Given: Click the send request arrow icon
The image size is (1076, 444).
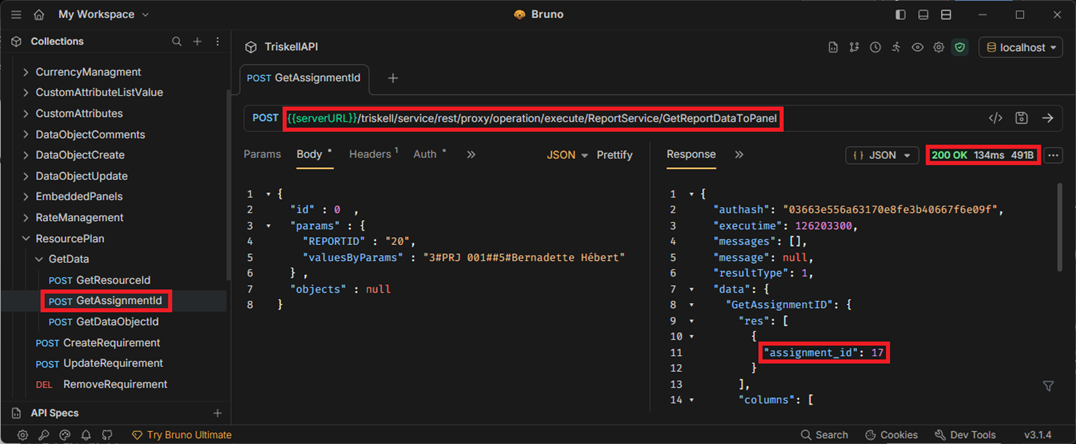Looking at the screenshot, I should [1047, 118].
